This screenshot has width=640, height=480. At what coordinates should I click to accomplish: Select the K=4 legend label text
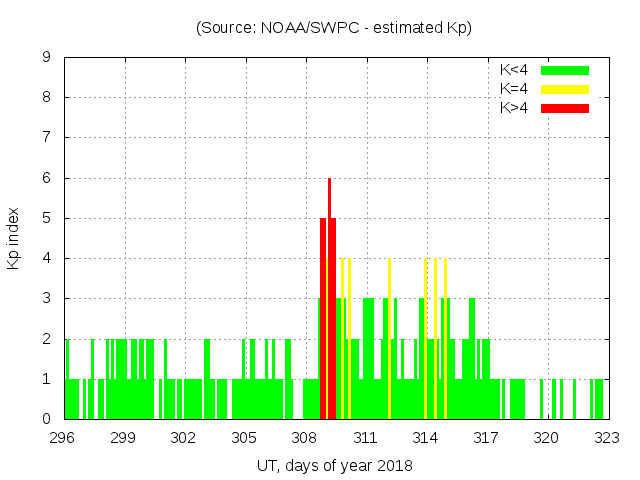(x=514, y=89)
